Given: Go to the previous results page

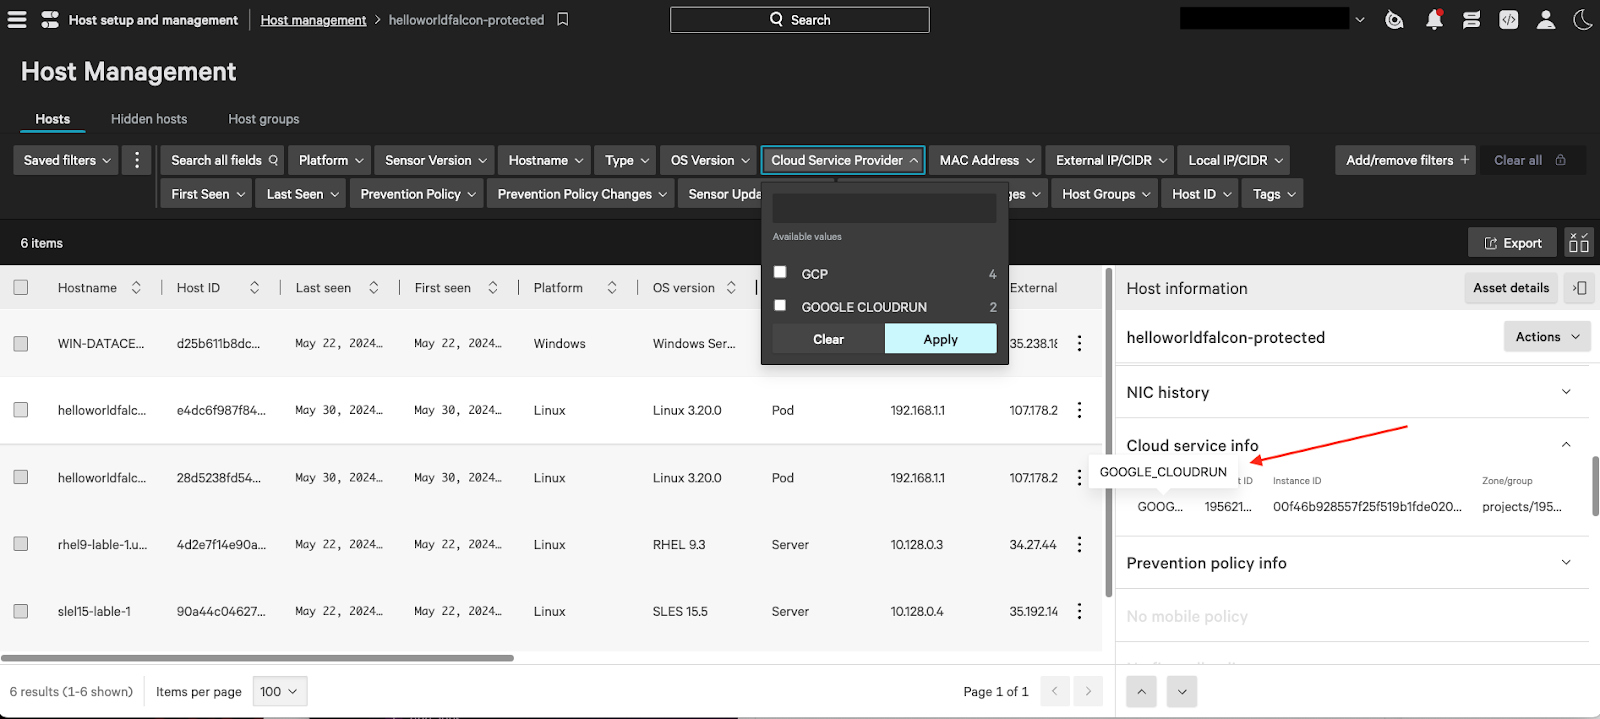Looking at the screenshot, I should [x=1054, y=691].
